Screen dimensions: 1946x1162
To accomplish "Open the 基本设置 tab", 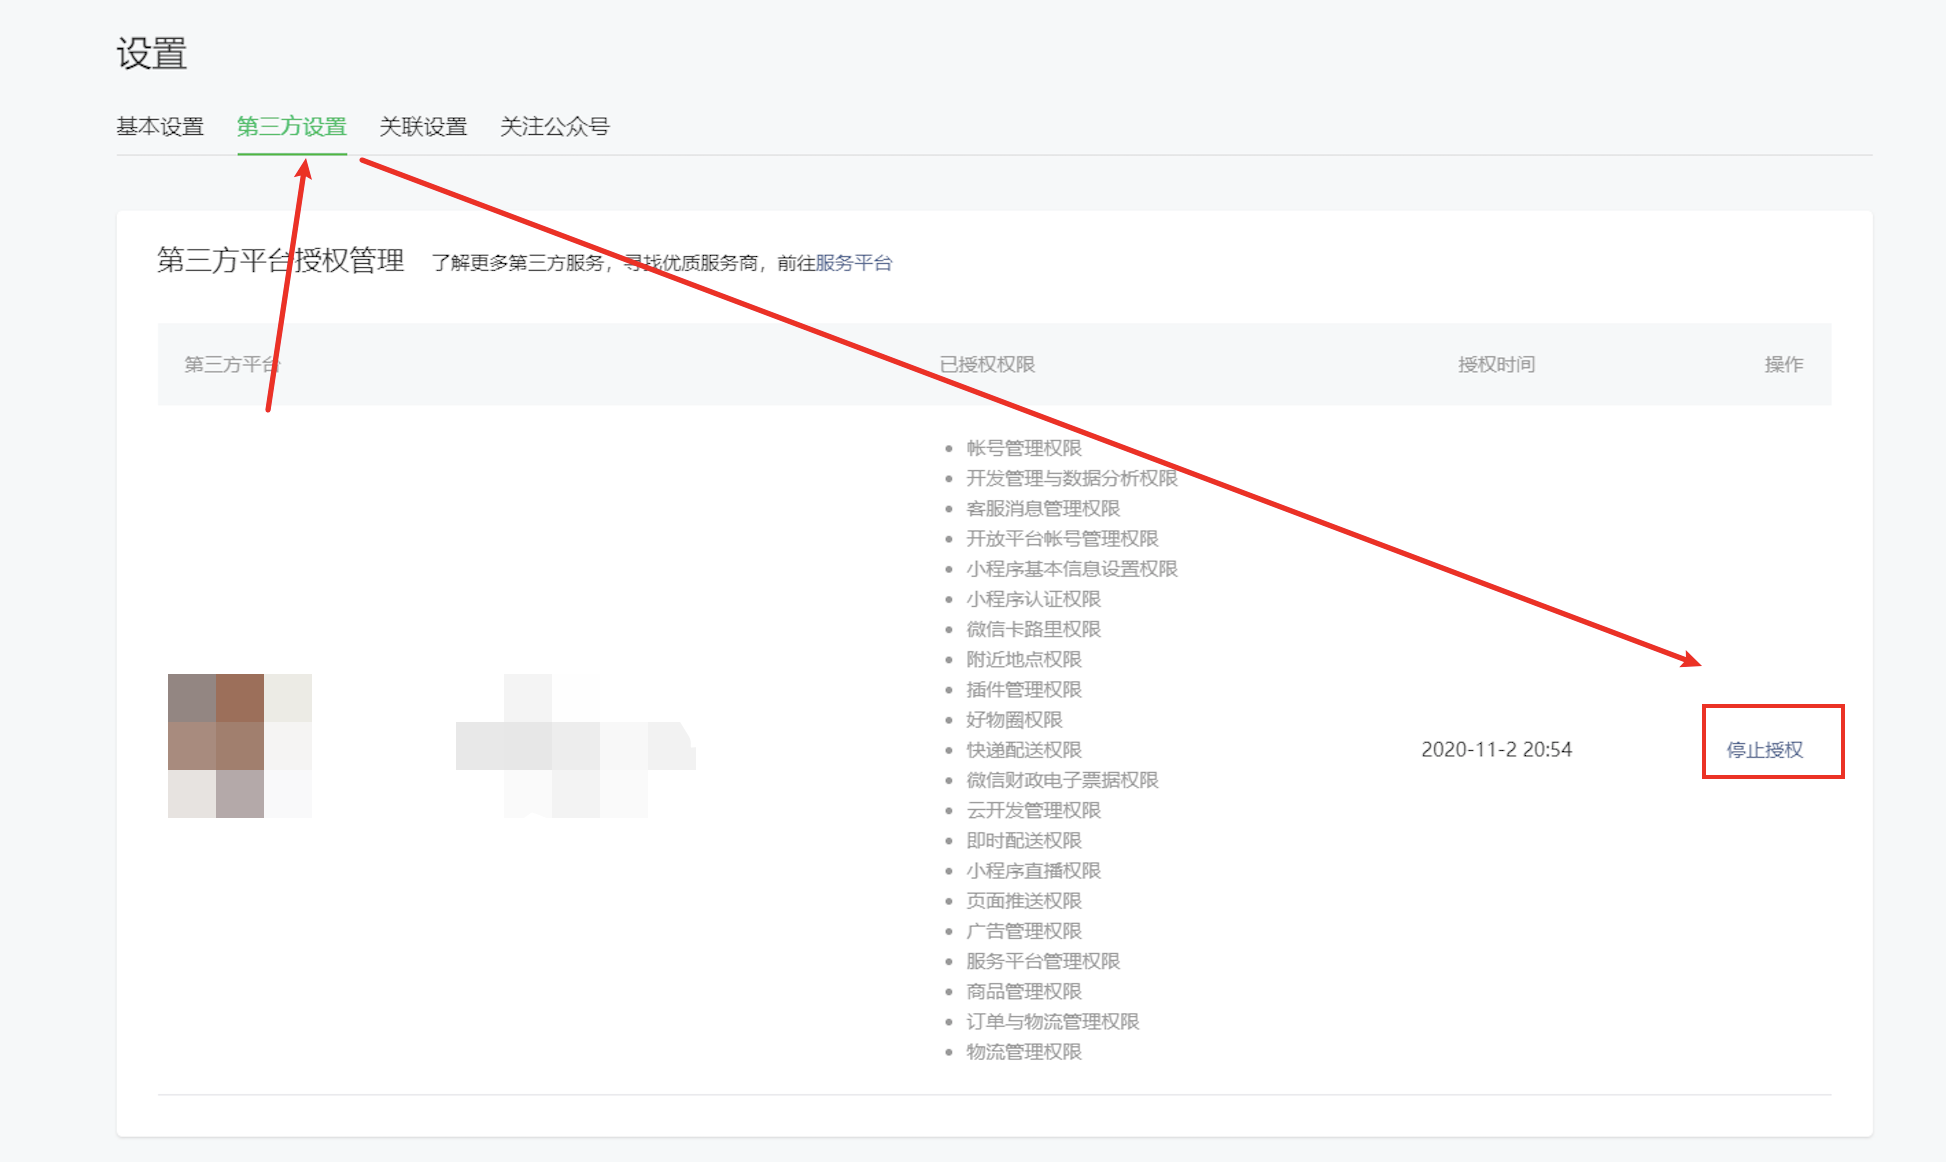I will [x=160, y=127].
